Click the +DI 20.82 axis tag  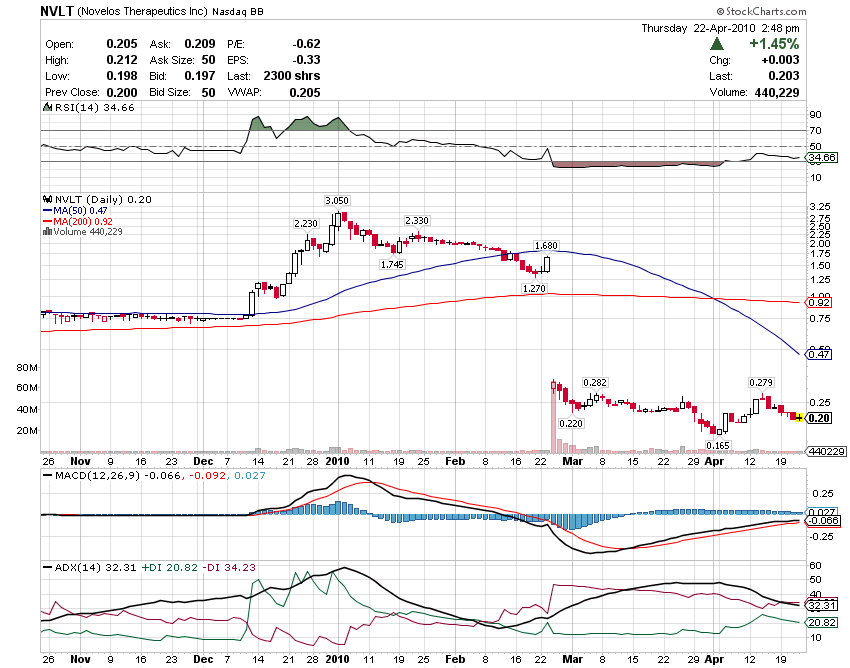click(x=822, y=623)
